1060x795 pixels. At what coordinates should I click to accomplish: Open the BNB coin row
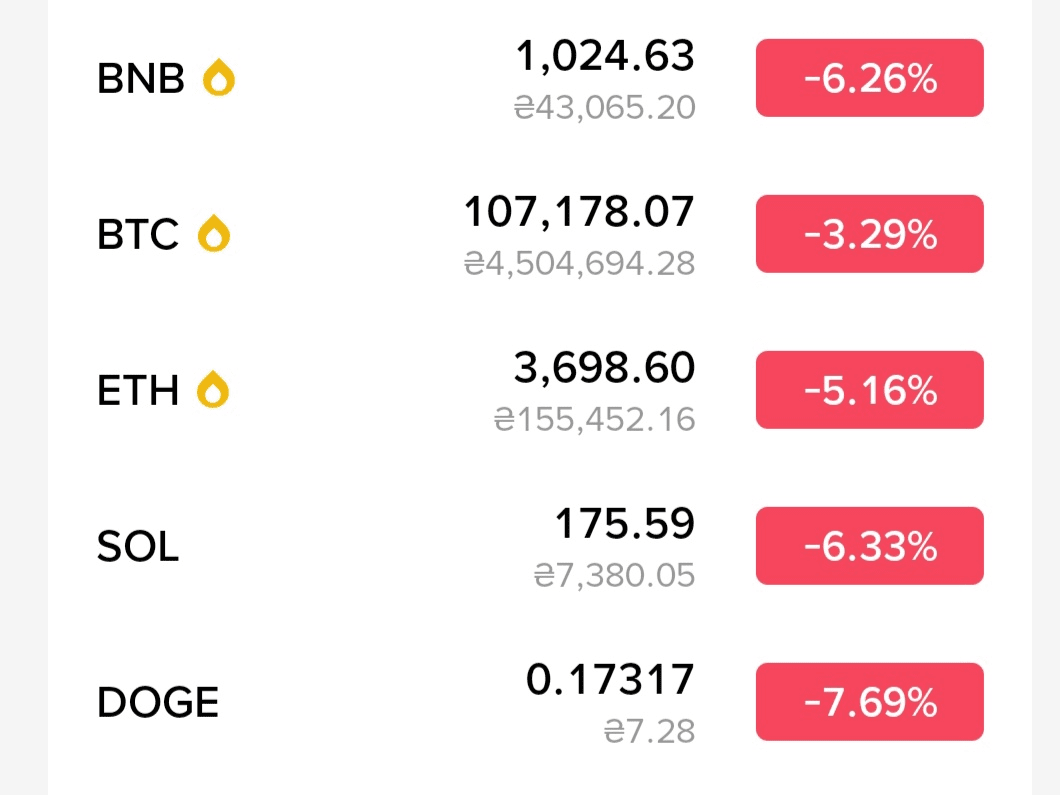point(539,78)
